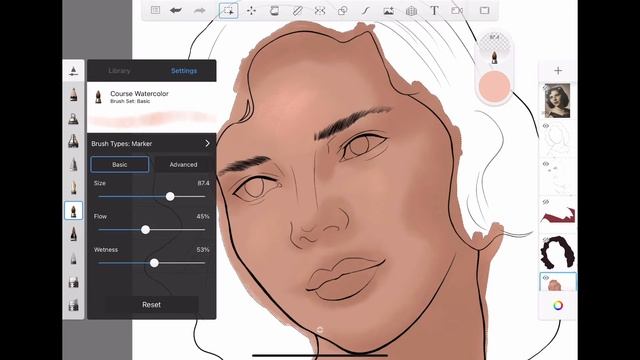This screenshot has height=360, width=640.
Task: Select the portrait photo layer thumbnail
Action: click(x=558, y=101)
